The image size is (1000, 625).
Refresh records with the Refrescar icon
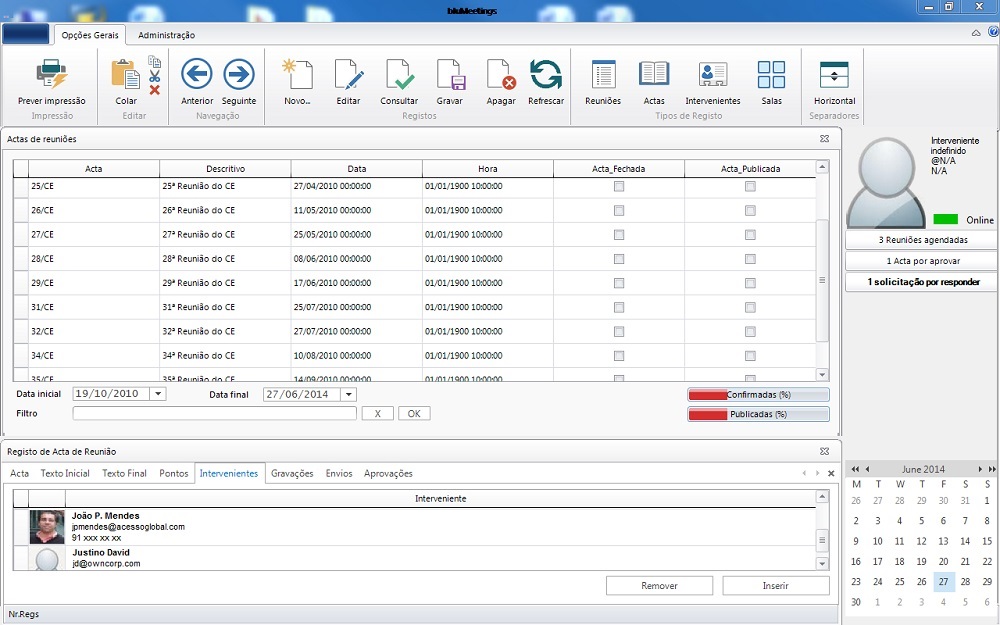[x=546, y=75]
